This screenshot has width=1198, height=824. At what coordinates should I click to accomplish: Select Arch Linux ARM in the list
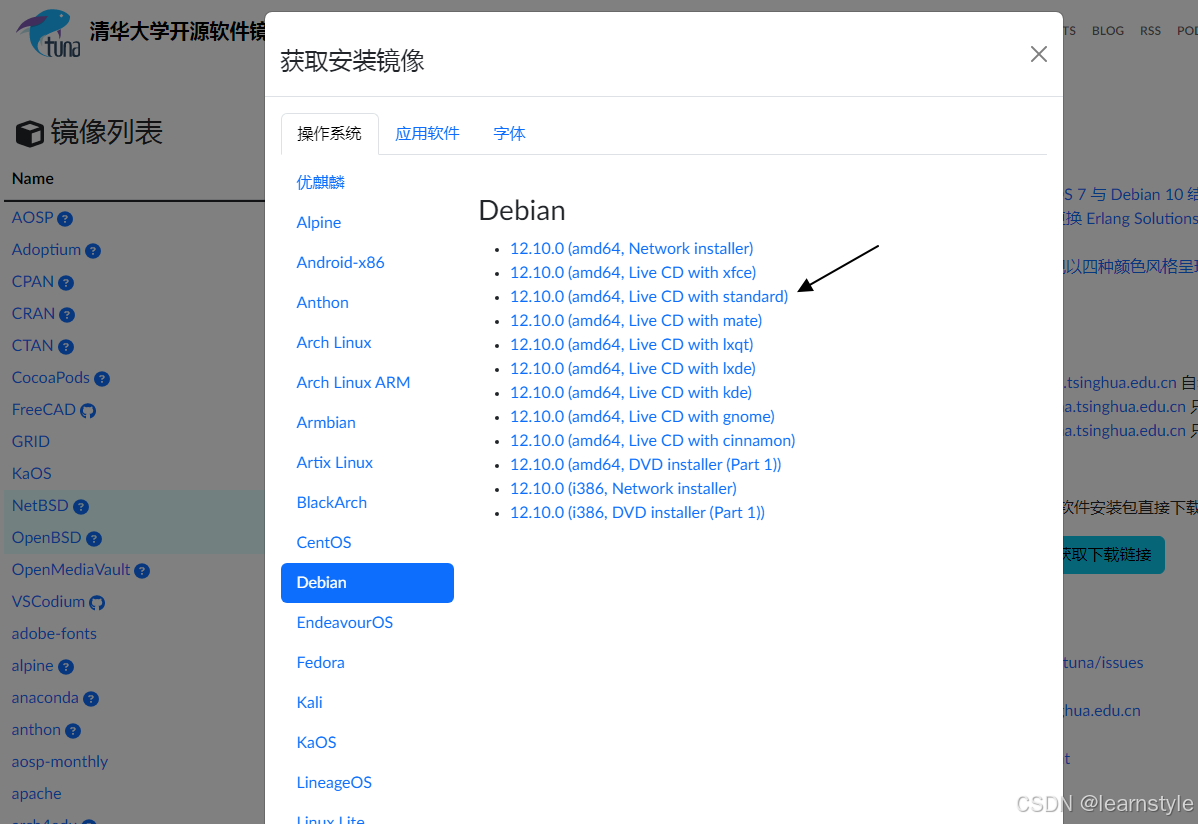coord(353,382)
